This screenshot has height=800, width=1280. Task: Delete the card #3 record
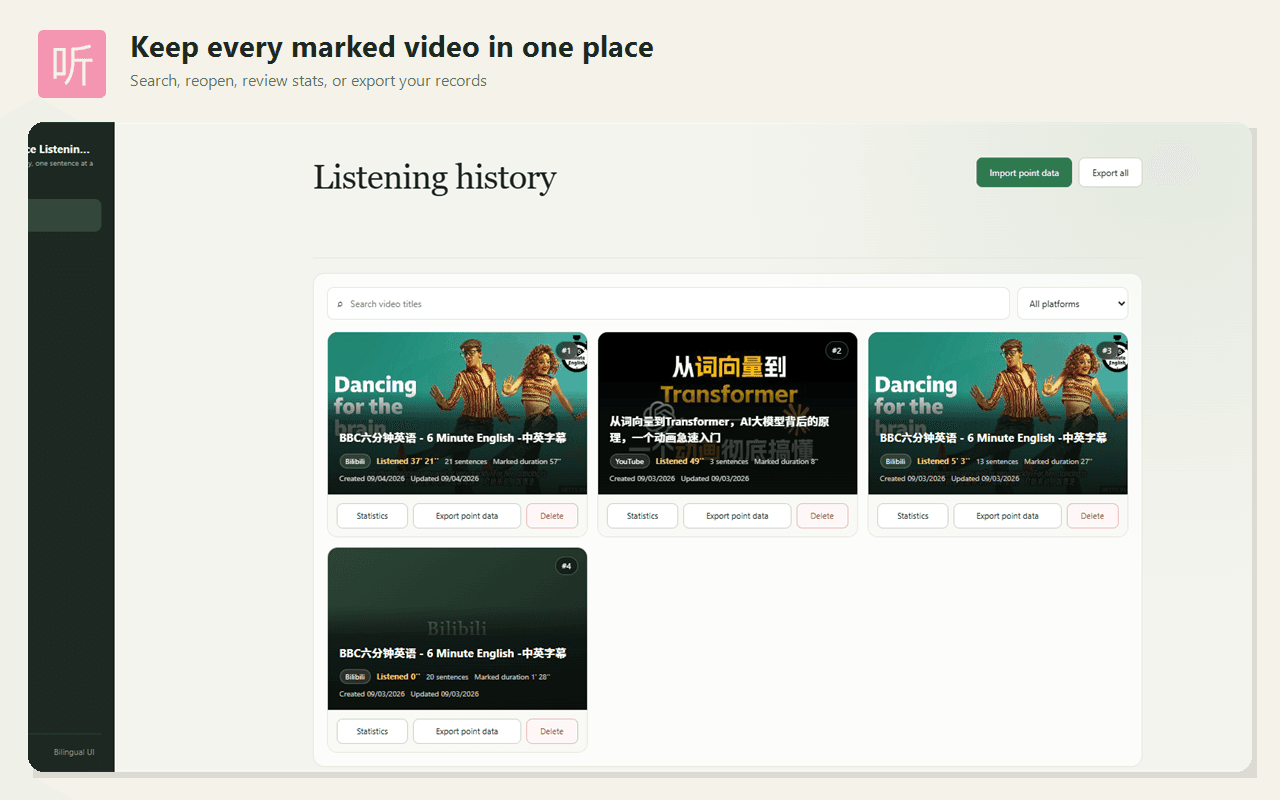pos(1092,516)
